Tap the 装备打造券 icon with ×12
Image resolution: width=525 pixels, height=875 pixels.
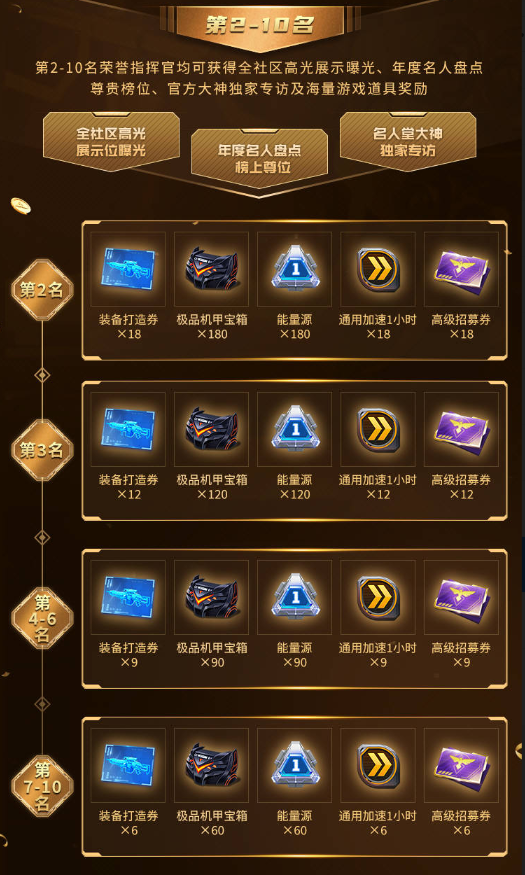tap(128, 429)
